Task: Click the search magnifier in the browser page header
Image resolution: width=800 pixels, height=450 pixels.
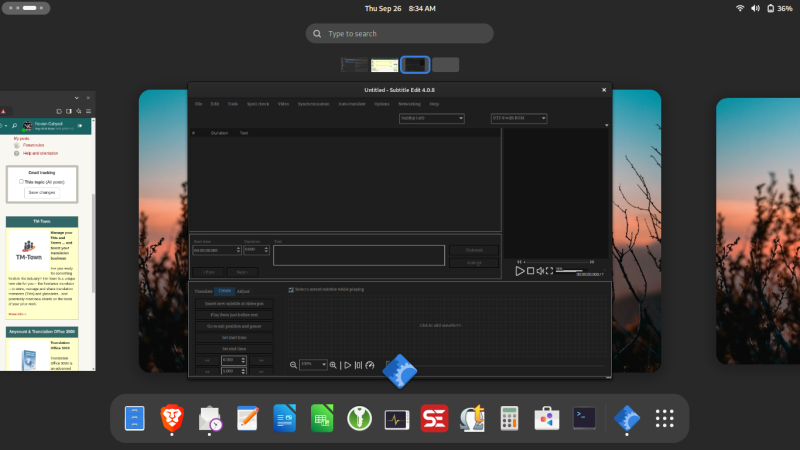Action: point(14,126)
